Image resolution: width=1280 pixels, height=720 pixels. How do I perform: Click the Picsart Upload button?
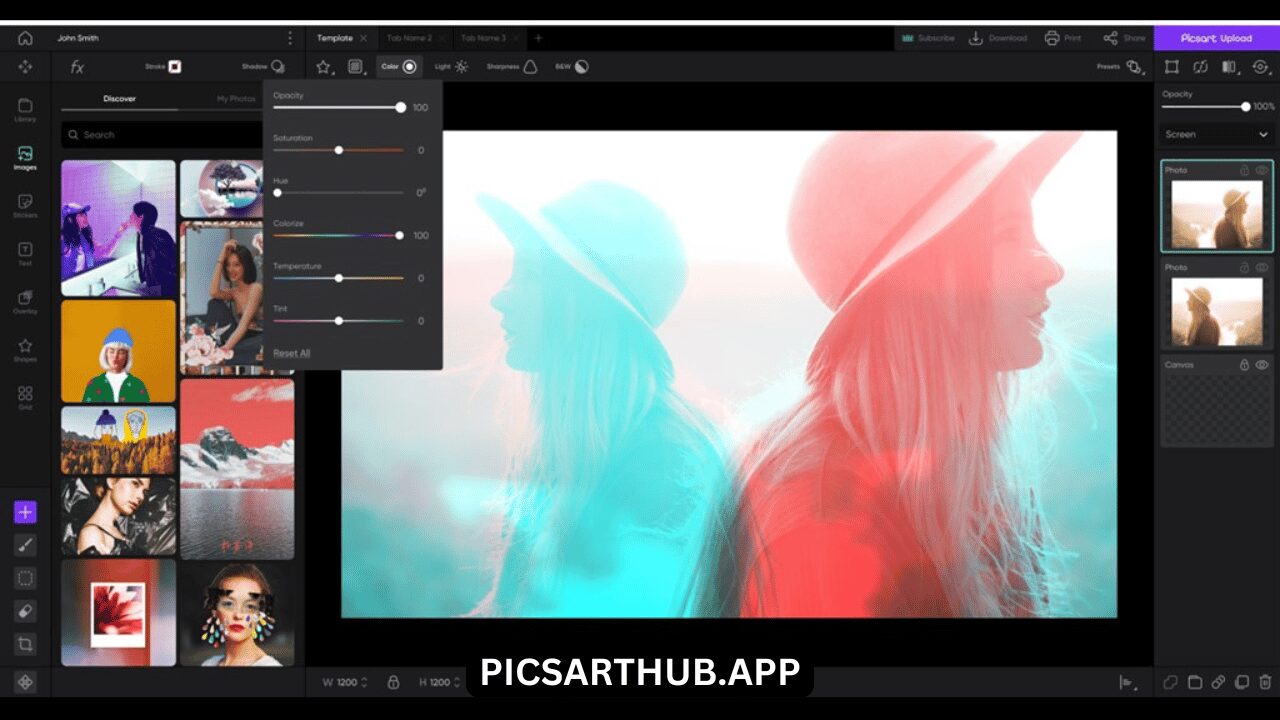point(1216,38)
